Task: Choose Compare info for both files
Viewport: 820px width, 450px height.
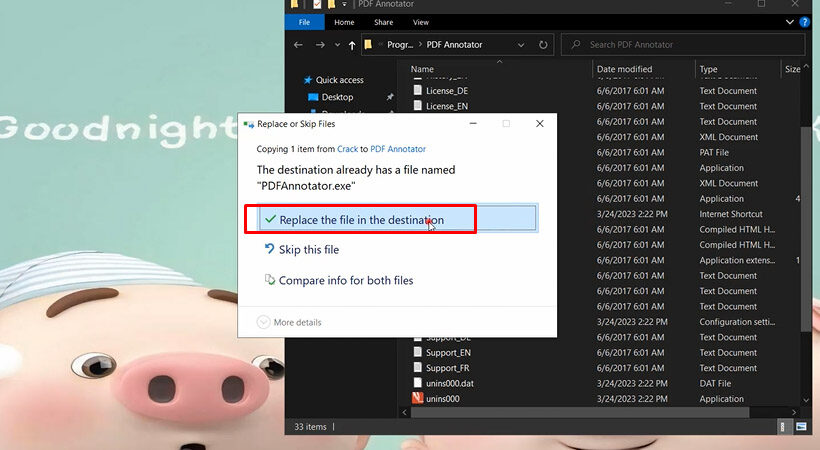Action: [x=345, y=281]
